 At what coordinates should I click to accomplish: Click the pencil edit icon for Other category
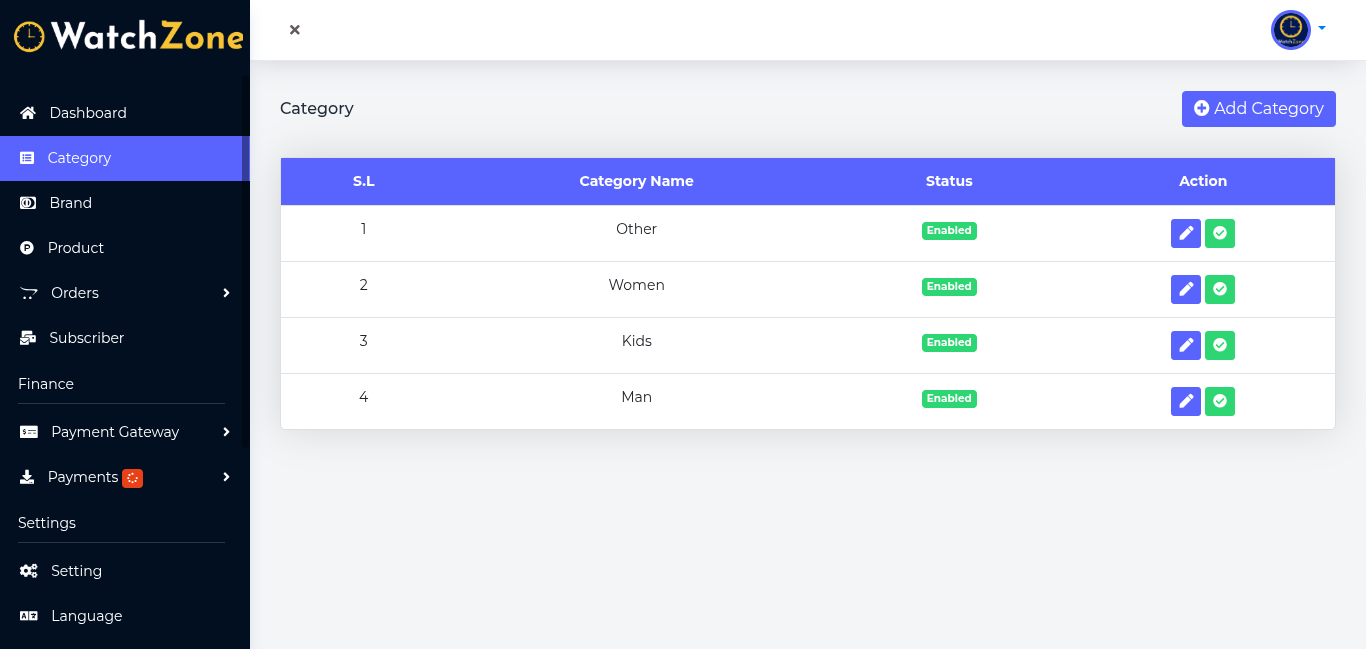click(x=1185, y=233)
